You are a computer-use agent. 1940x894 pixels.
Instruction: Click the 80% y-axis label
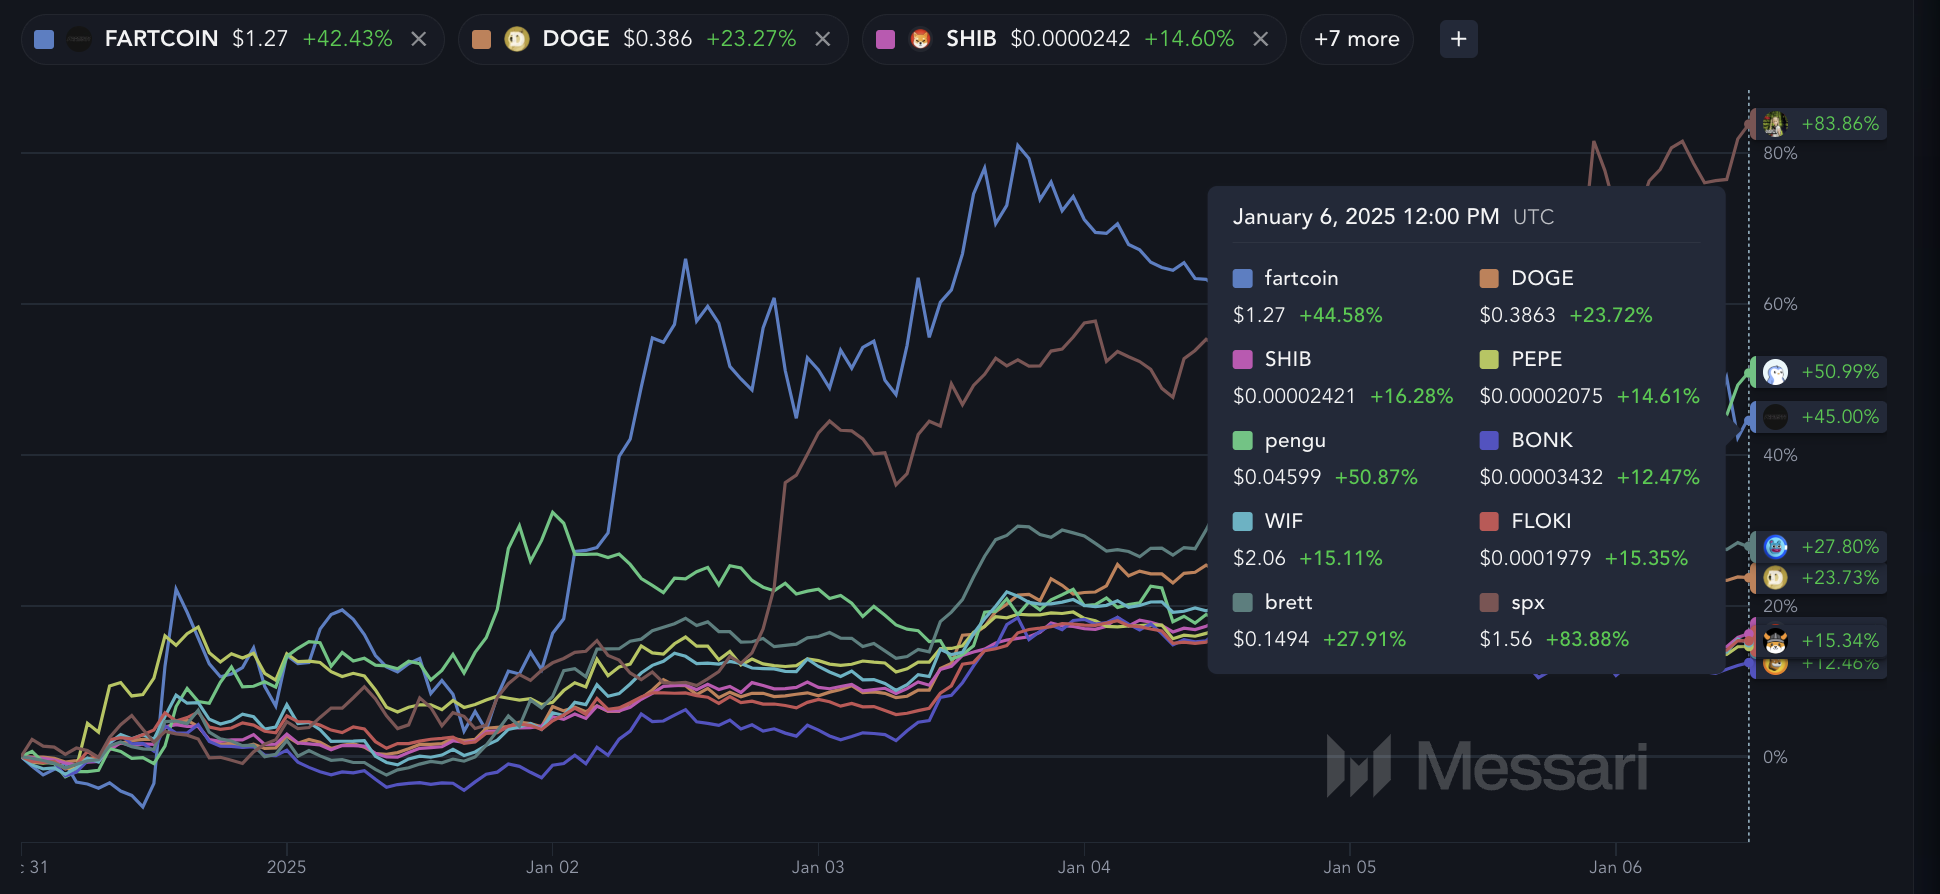tap(1781, 153)
